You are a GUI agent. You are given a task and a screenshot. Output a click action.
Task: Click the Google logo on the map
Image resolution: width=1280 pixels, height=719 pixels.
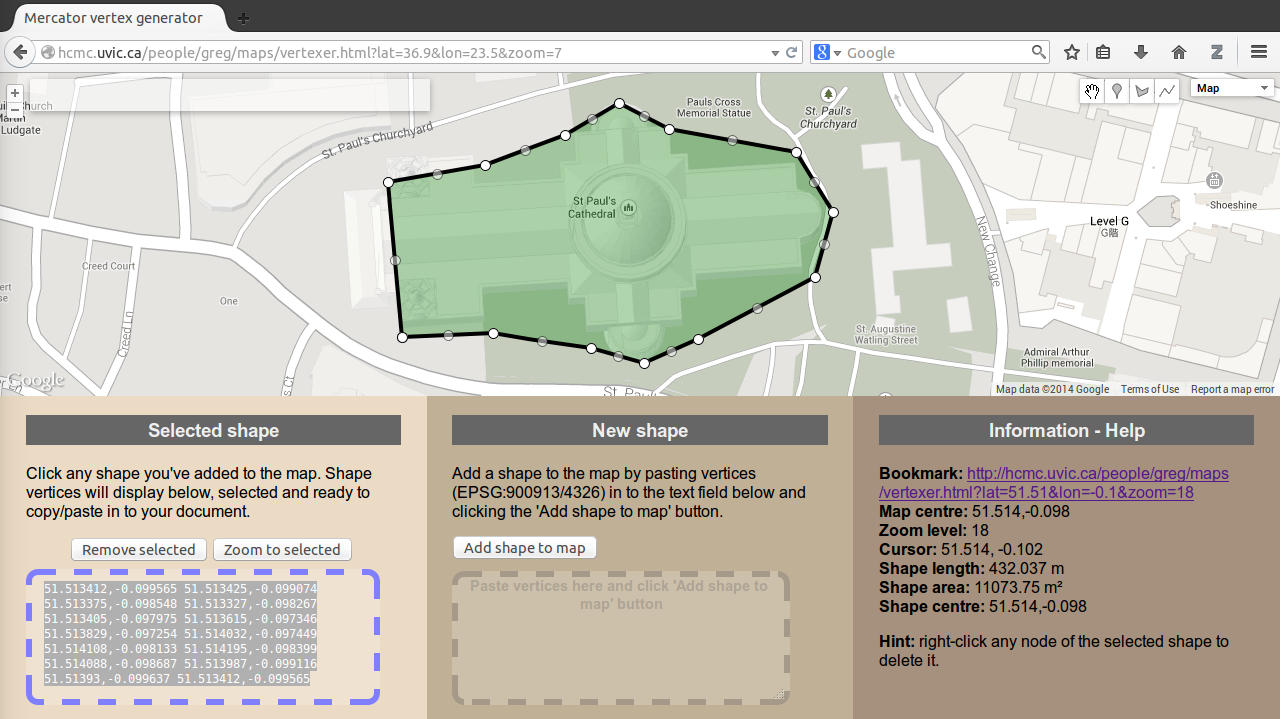(x=34, y=380)
